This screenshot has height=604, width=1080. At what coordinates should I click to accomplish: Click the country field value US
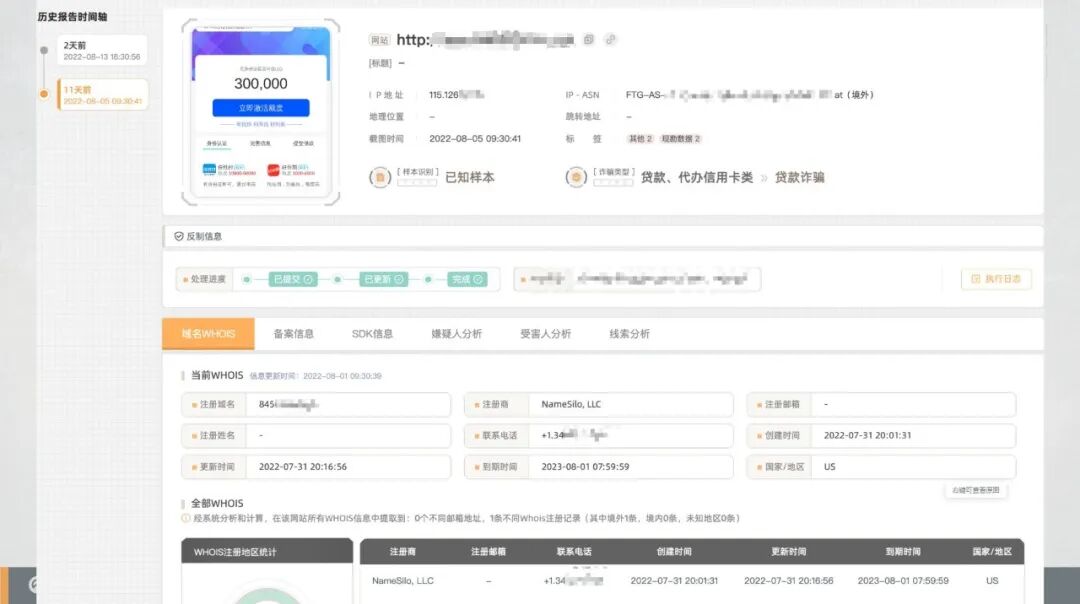[881, 466]
